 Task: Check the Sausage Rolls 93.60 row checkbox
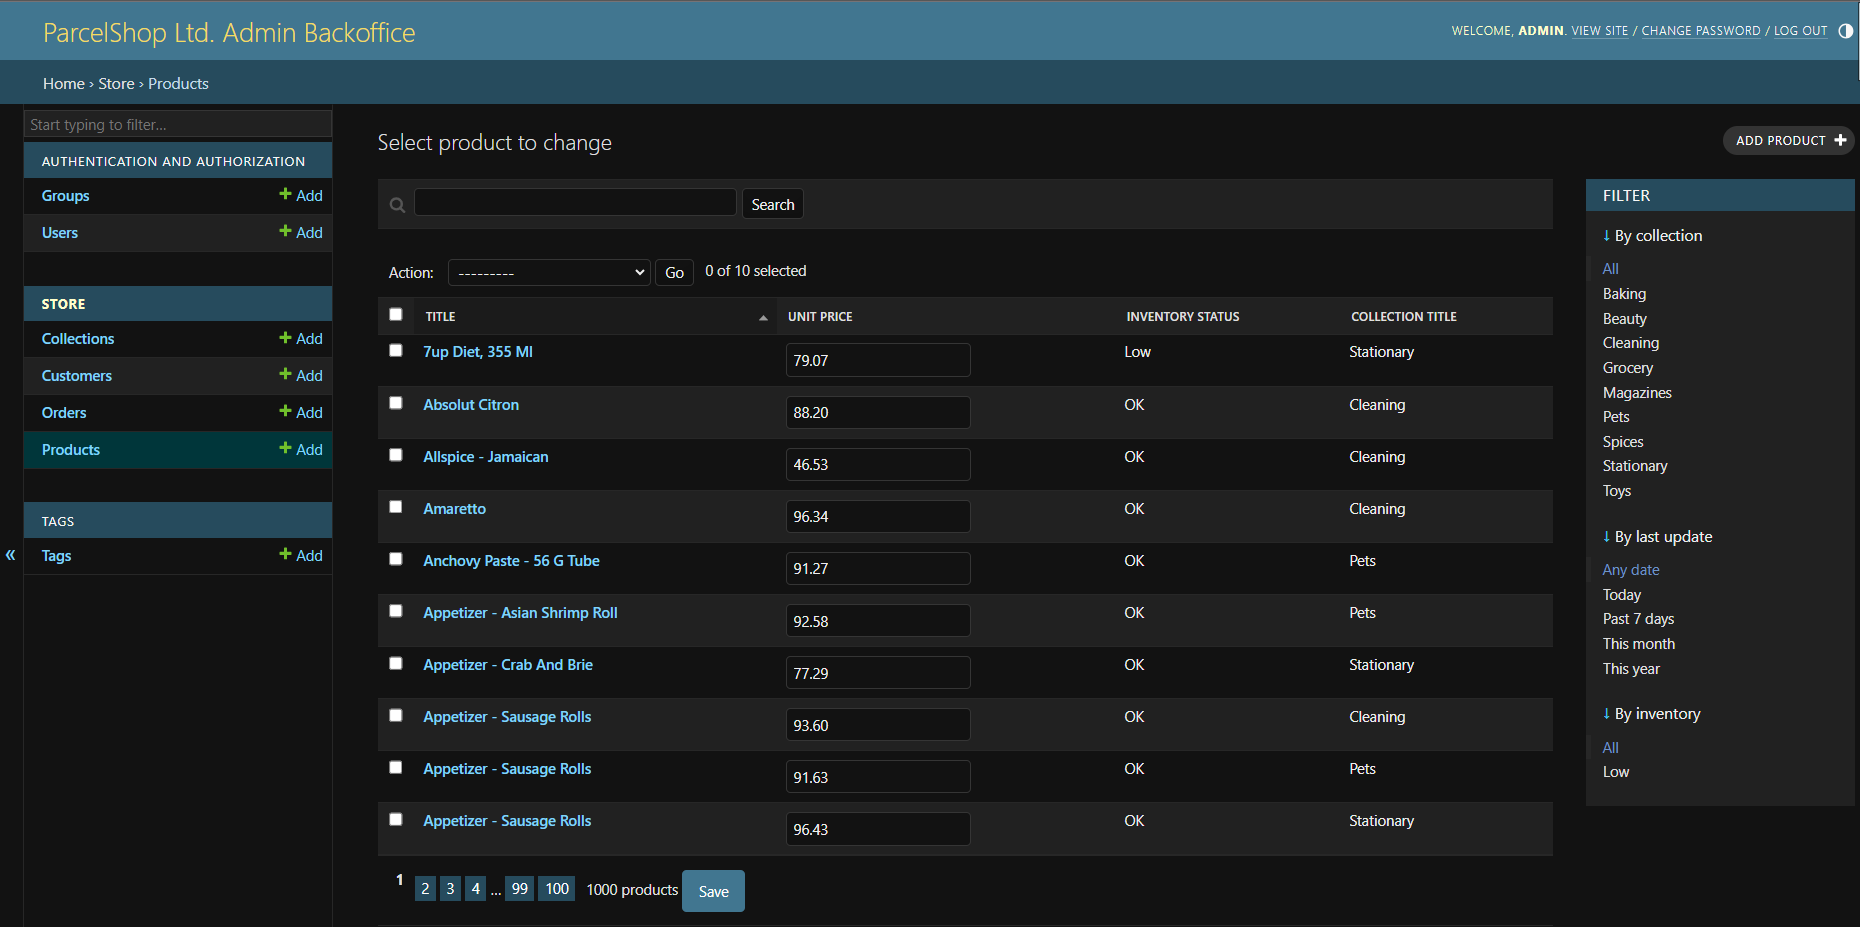click(396, 716)
